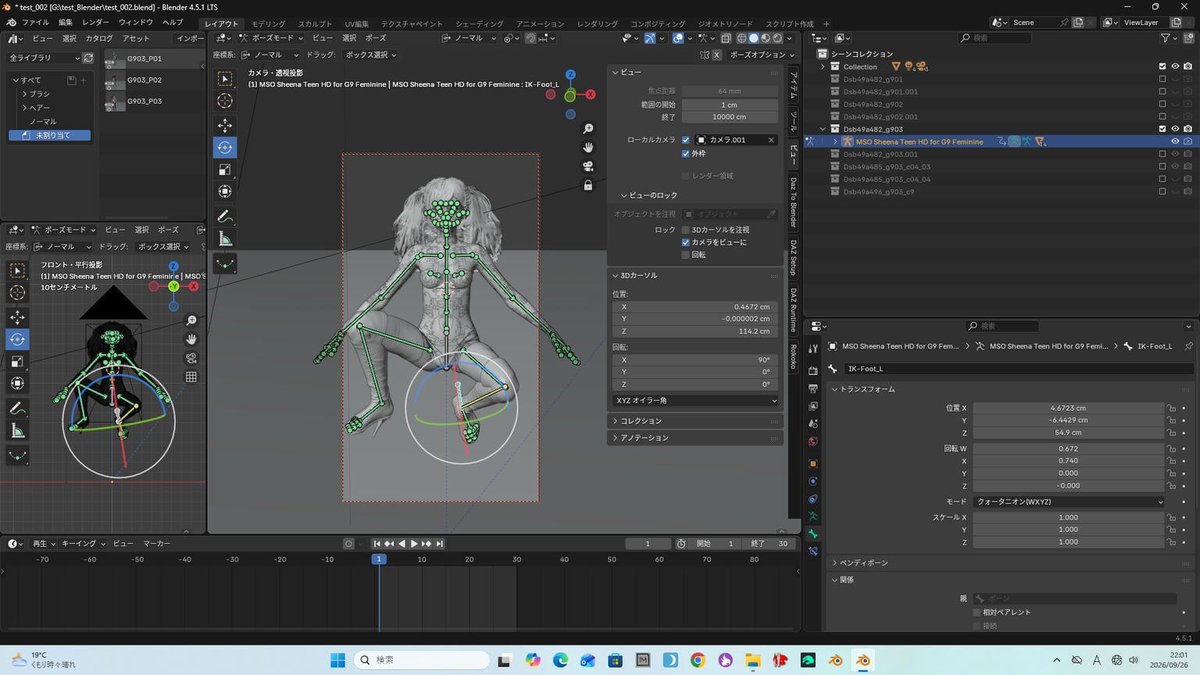Switch to the アニメーション workspace tab
Viewport: 1200px width, 675px height.
(540, 22)
